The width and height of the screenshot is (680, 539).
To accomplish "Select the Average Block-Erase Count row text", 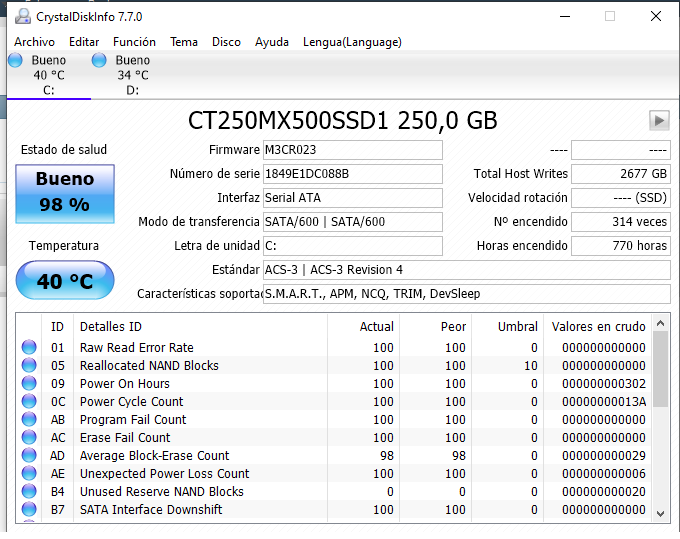I will pos(154,455).
